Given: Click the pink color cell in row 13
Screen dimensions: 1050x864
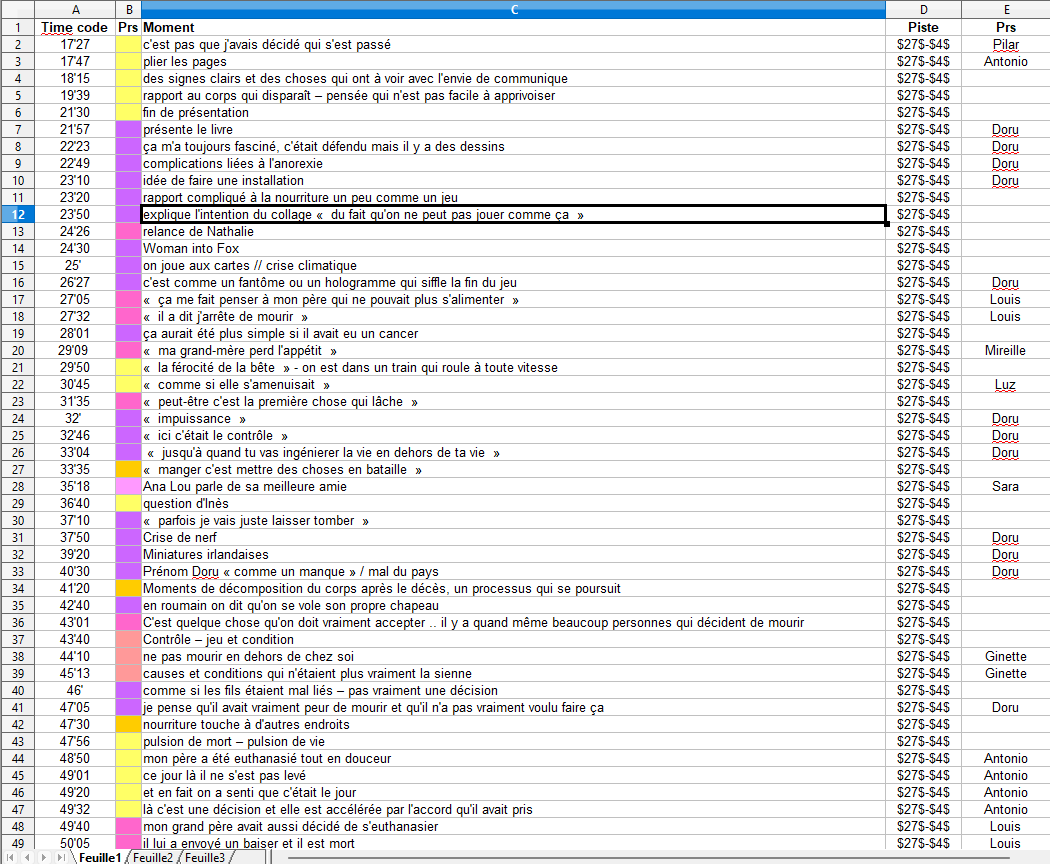Looking at the screenshot, I should point(128,231).
